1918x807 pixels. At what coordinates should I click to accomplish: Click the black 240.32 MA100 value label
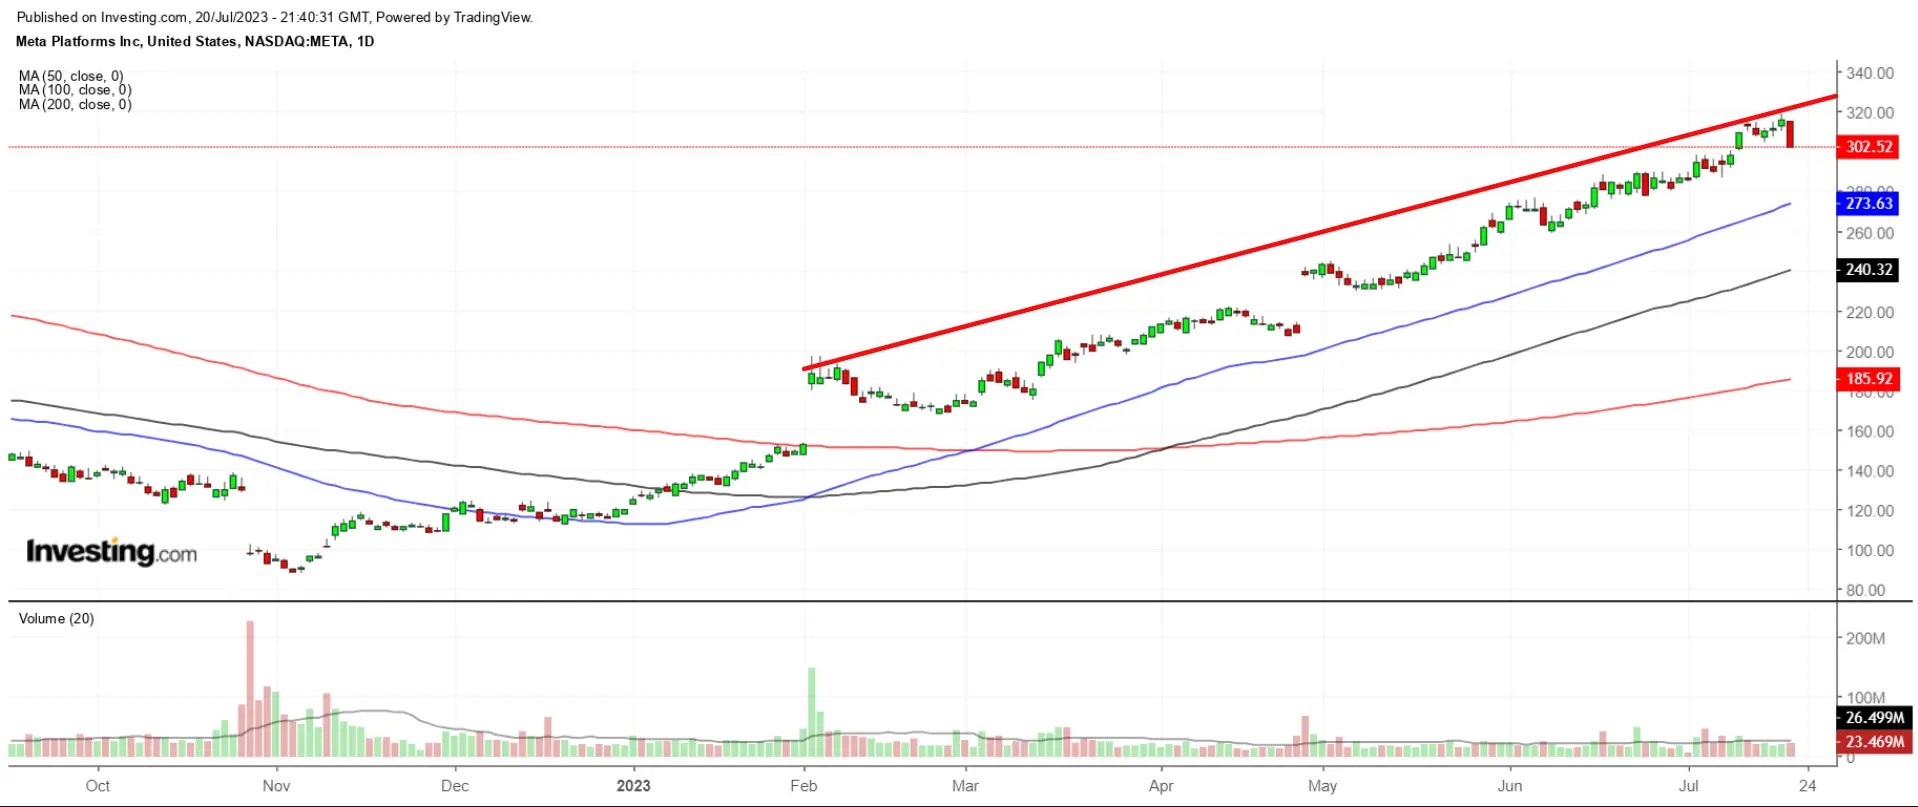coord(1867,270)
